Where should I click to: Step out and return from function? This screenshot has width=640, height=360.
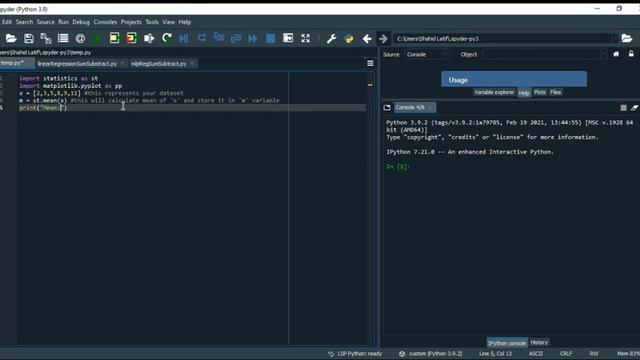(x=236, y=38)
